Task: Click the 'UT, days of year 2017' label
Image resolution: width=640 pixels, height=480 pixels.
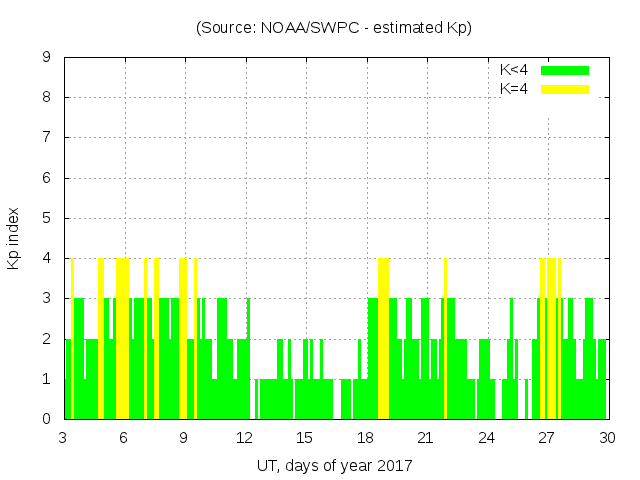Action: click(334, 465)
